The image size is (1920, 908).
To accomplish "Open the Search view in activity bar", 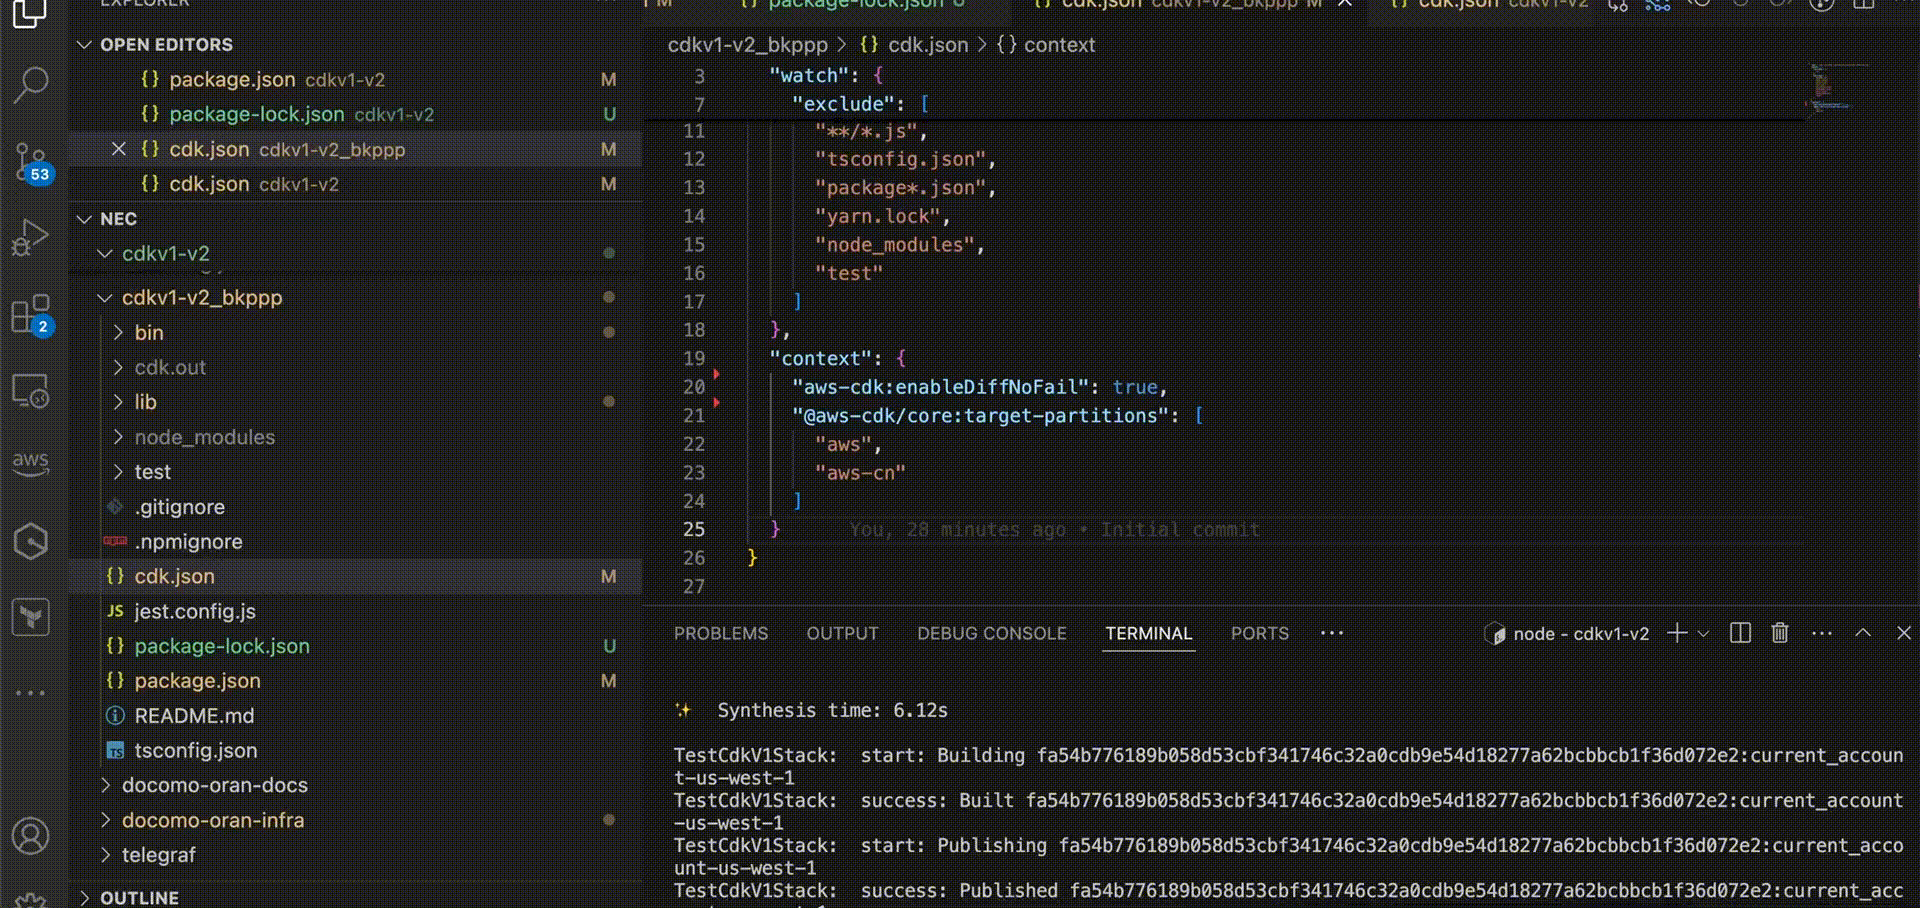I will [x=31, y=85].
